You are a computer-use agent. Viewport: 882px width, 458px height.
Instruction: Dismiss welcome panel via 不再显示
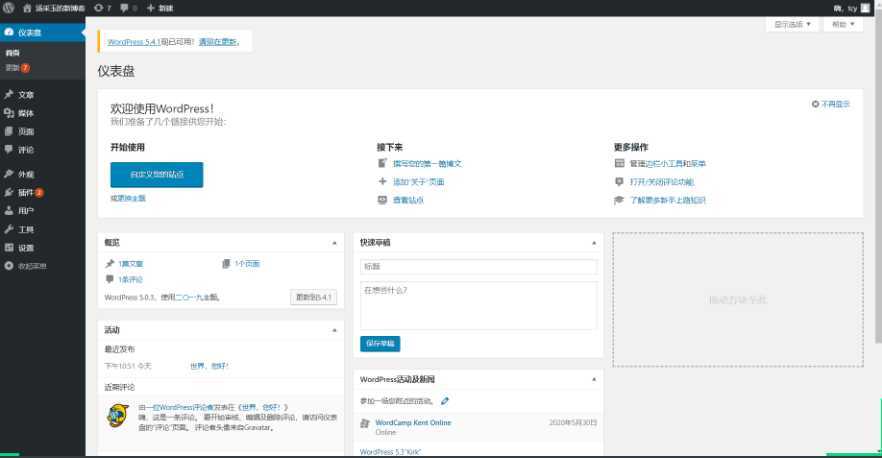pyautogui.click(x=831, y=104)
